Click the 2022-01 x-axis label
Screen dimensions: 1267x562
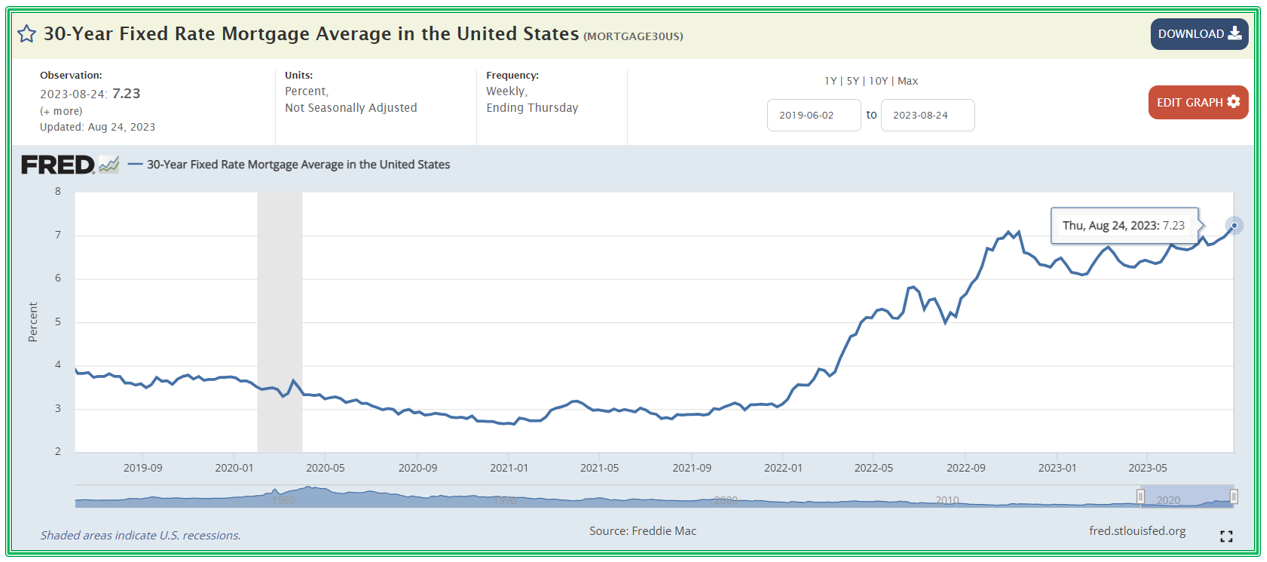pyautogui.click(x=783, y=467)
